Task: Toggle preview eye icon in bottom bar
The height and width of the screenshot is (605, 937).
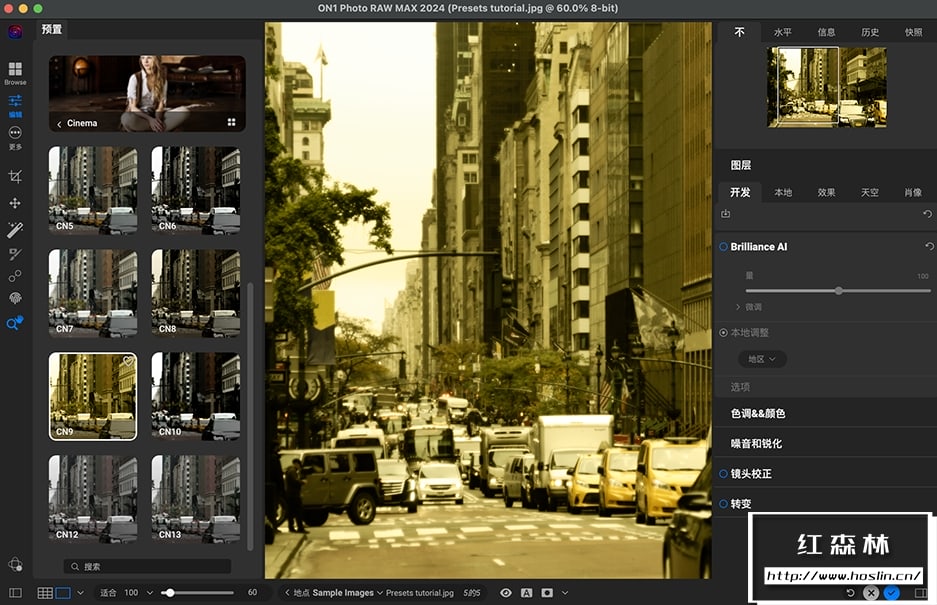Action: tap(506, 593)
